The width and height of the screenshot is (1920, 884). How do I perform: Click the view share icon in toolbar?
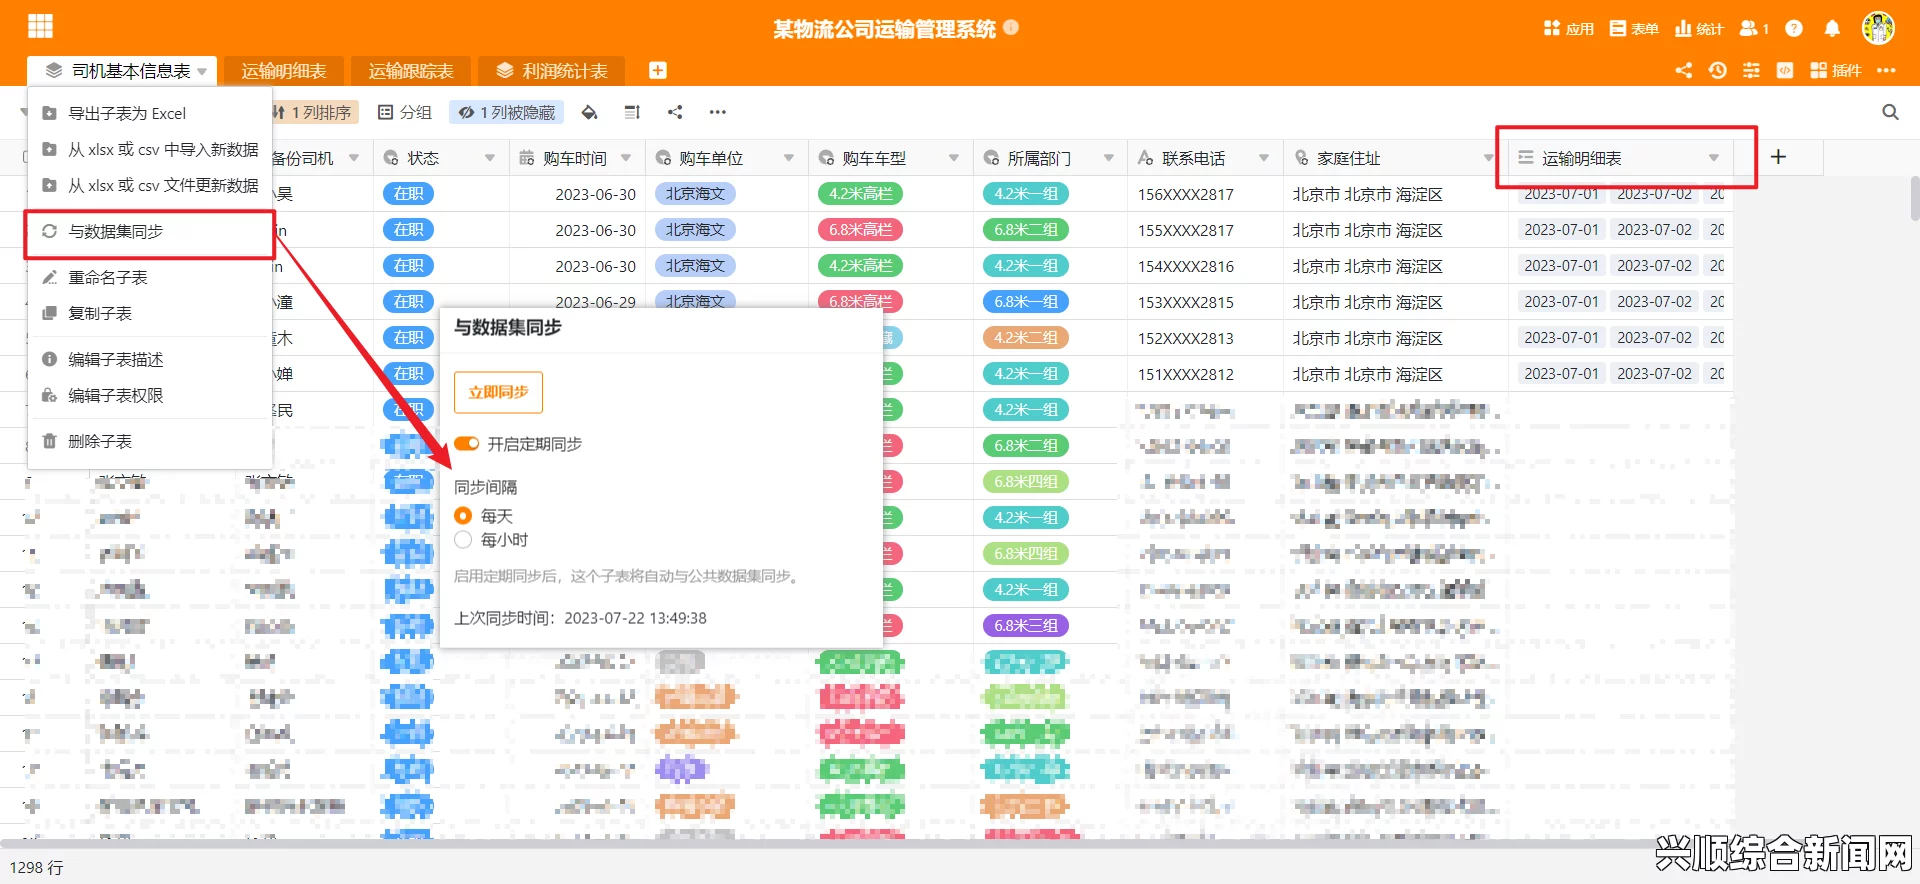coord(675,112)
